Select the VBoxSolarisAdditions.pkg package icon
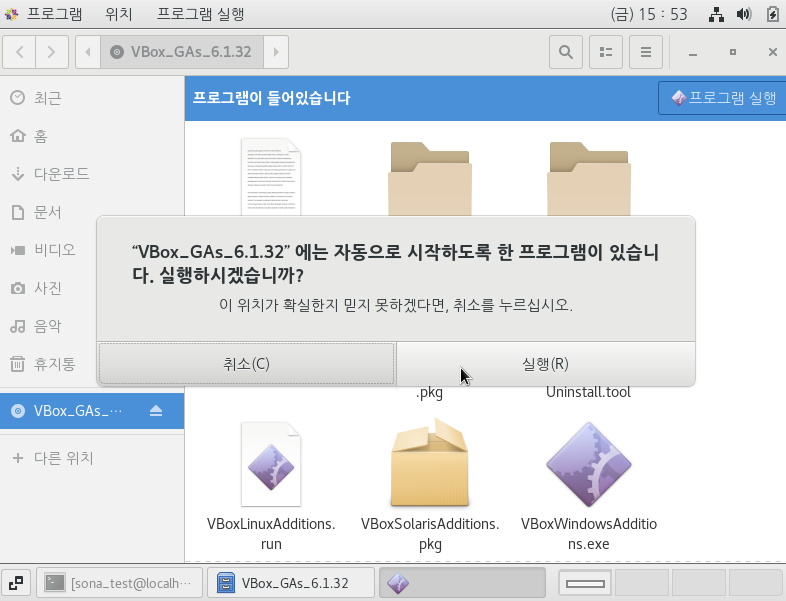This screenshot has width=786, height=601. coord(430,462)
